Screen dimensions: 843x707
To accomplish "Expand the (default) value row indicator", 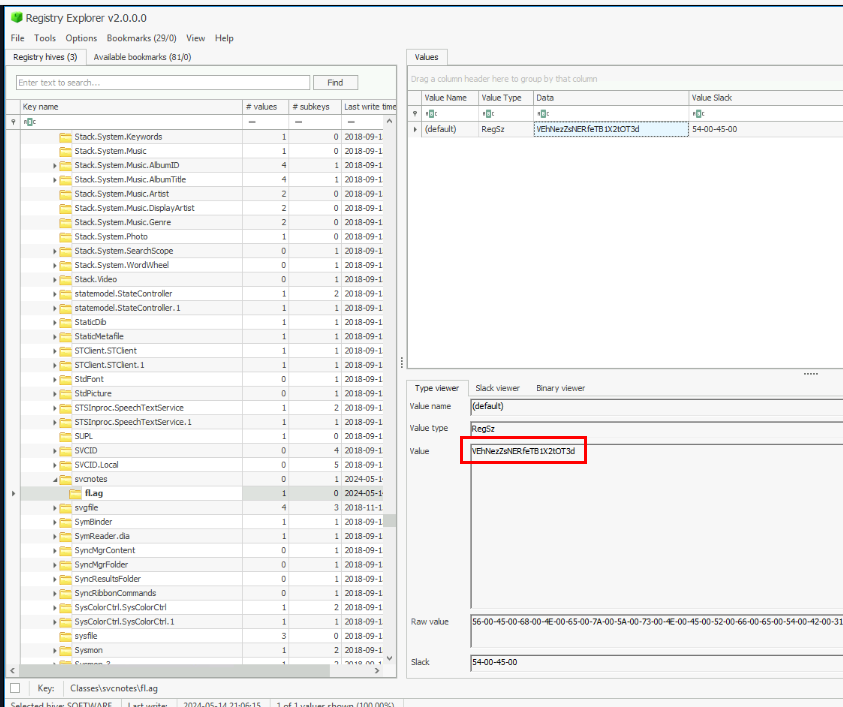I will (416, 129).
